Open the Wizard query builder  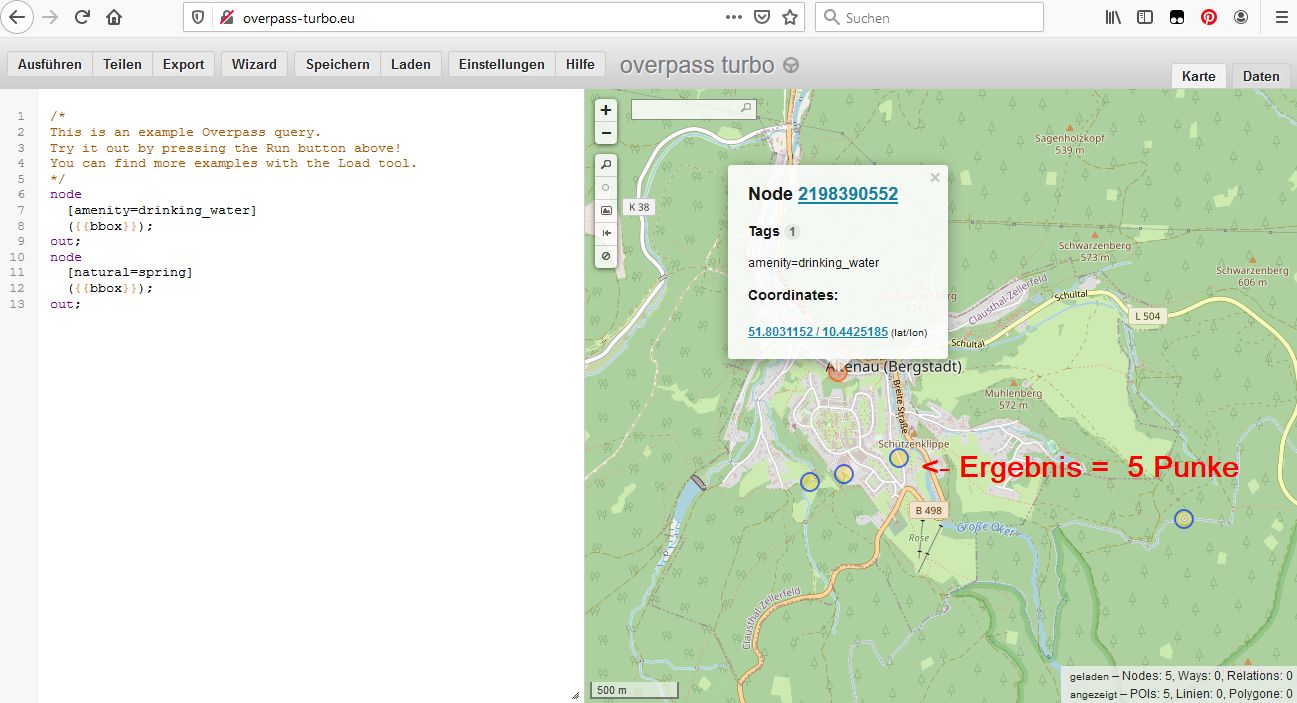click(x=254, y=64)
